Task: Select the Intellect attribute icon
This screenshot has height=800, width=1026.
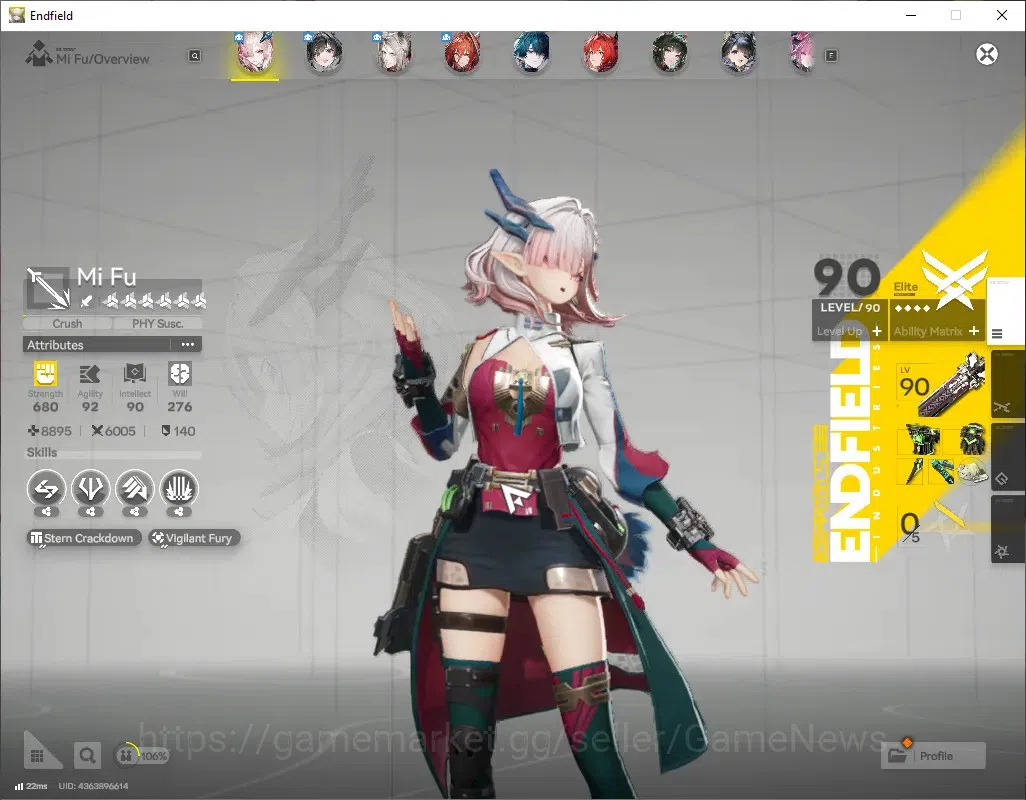Action: click(135, 374)
